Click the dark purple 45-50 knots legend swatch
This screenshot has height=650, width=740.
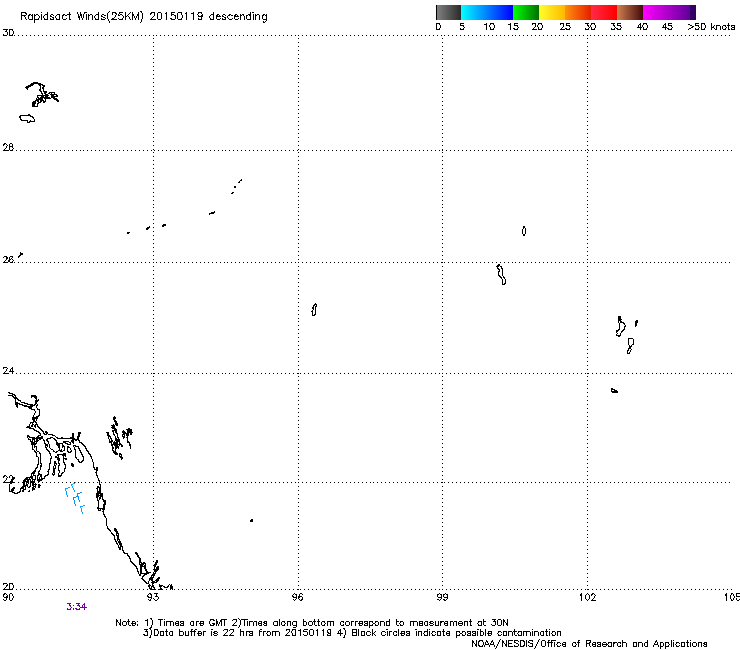click(682, 12)
